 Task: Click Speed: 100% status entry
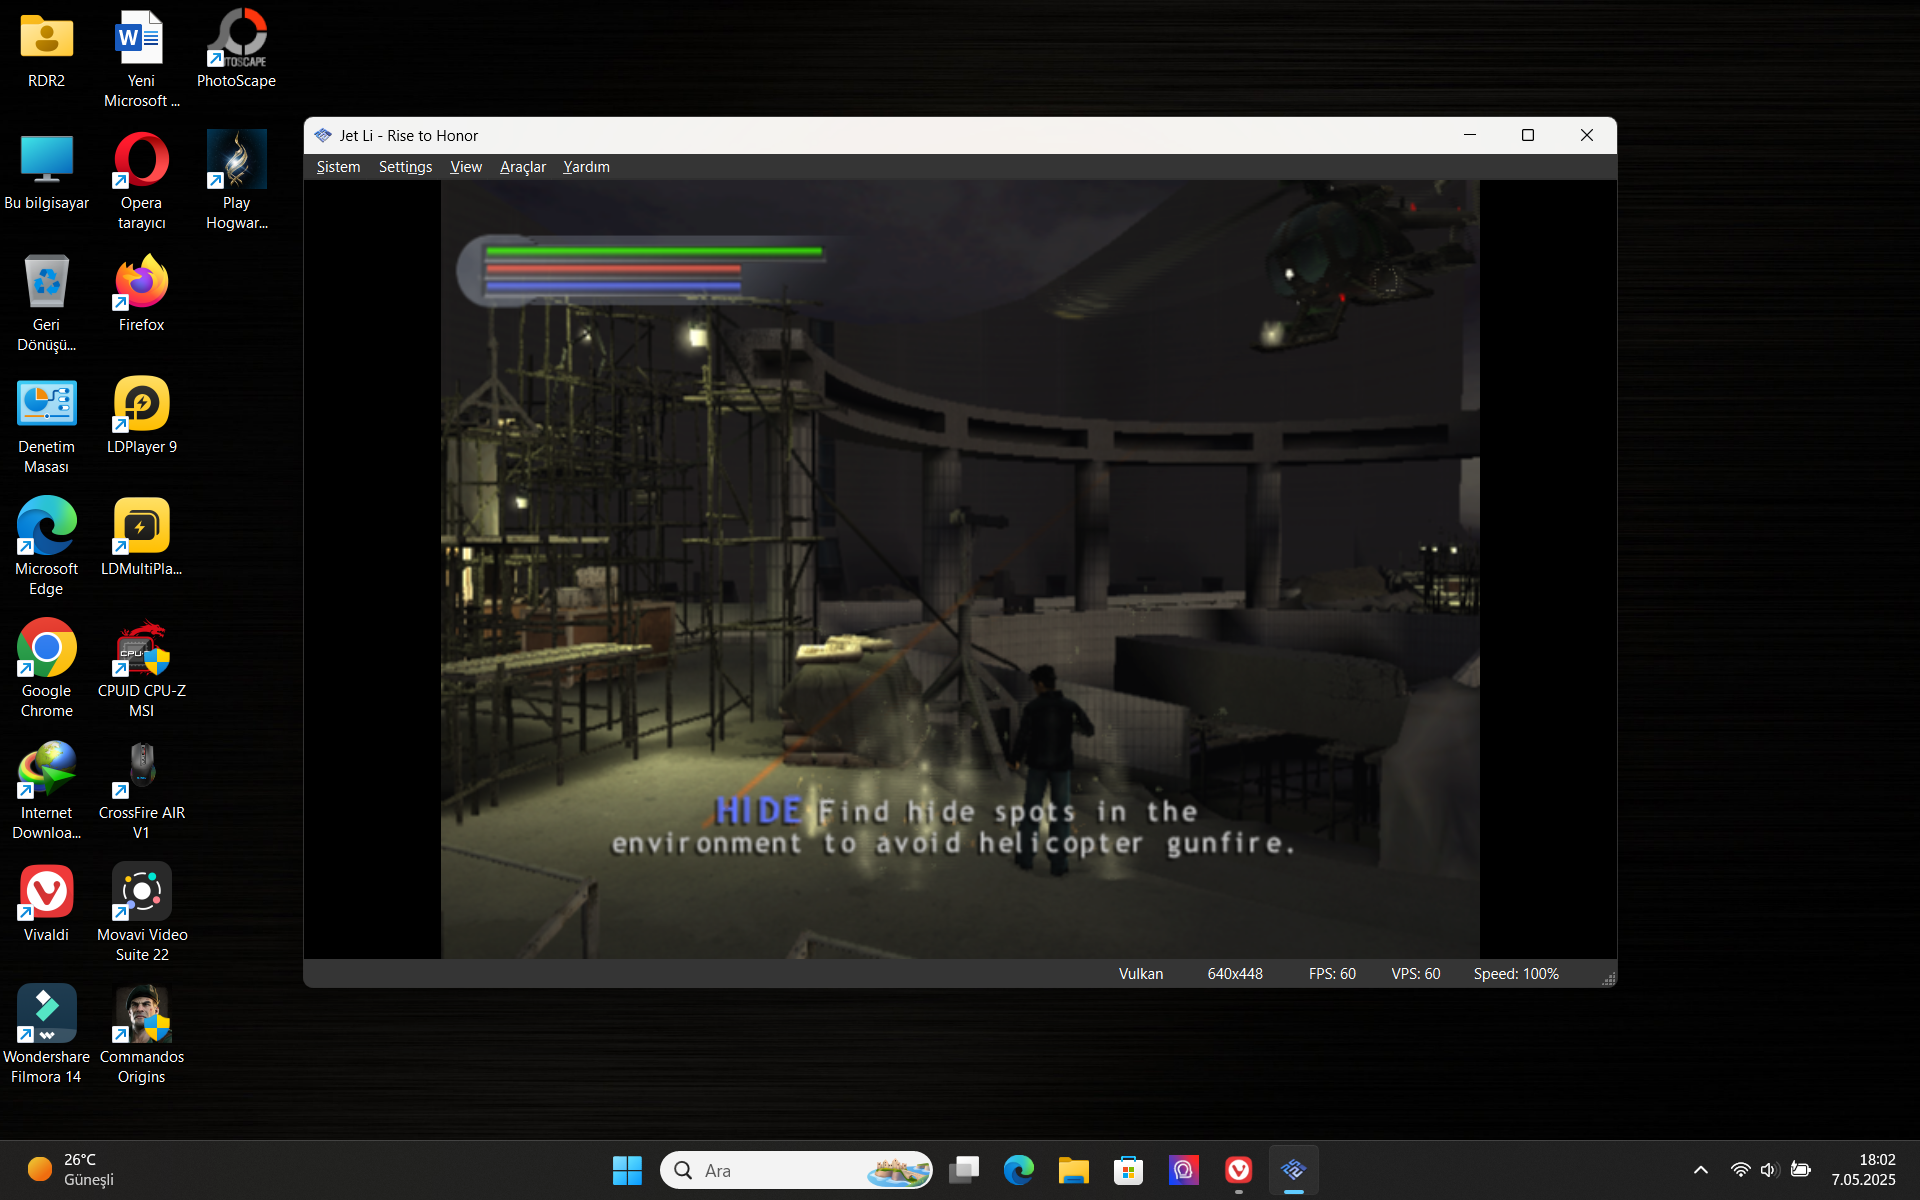(x=1516, y=974)
